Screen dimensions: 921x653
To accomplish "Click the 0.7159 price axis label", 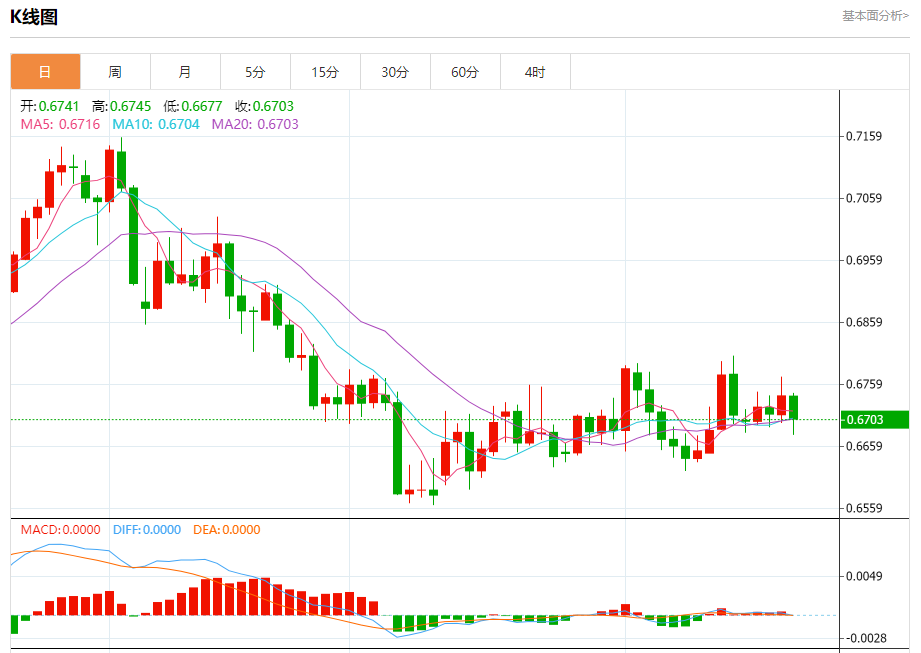I will 863,136.
